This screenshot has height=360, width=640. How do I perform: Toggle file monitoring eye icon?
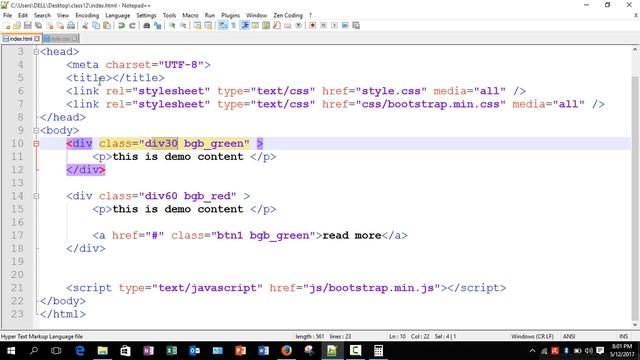[298, 25]
